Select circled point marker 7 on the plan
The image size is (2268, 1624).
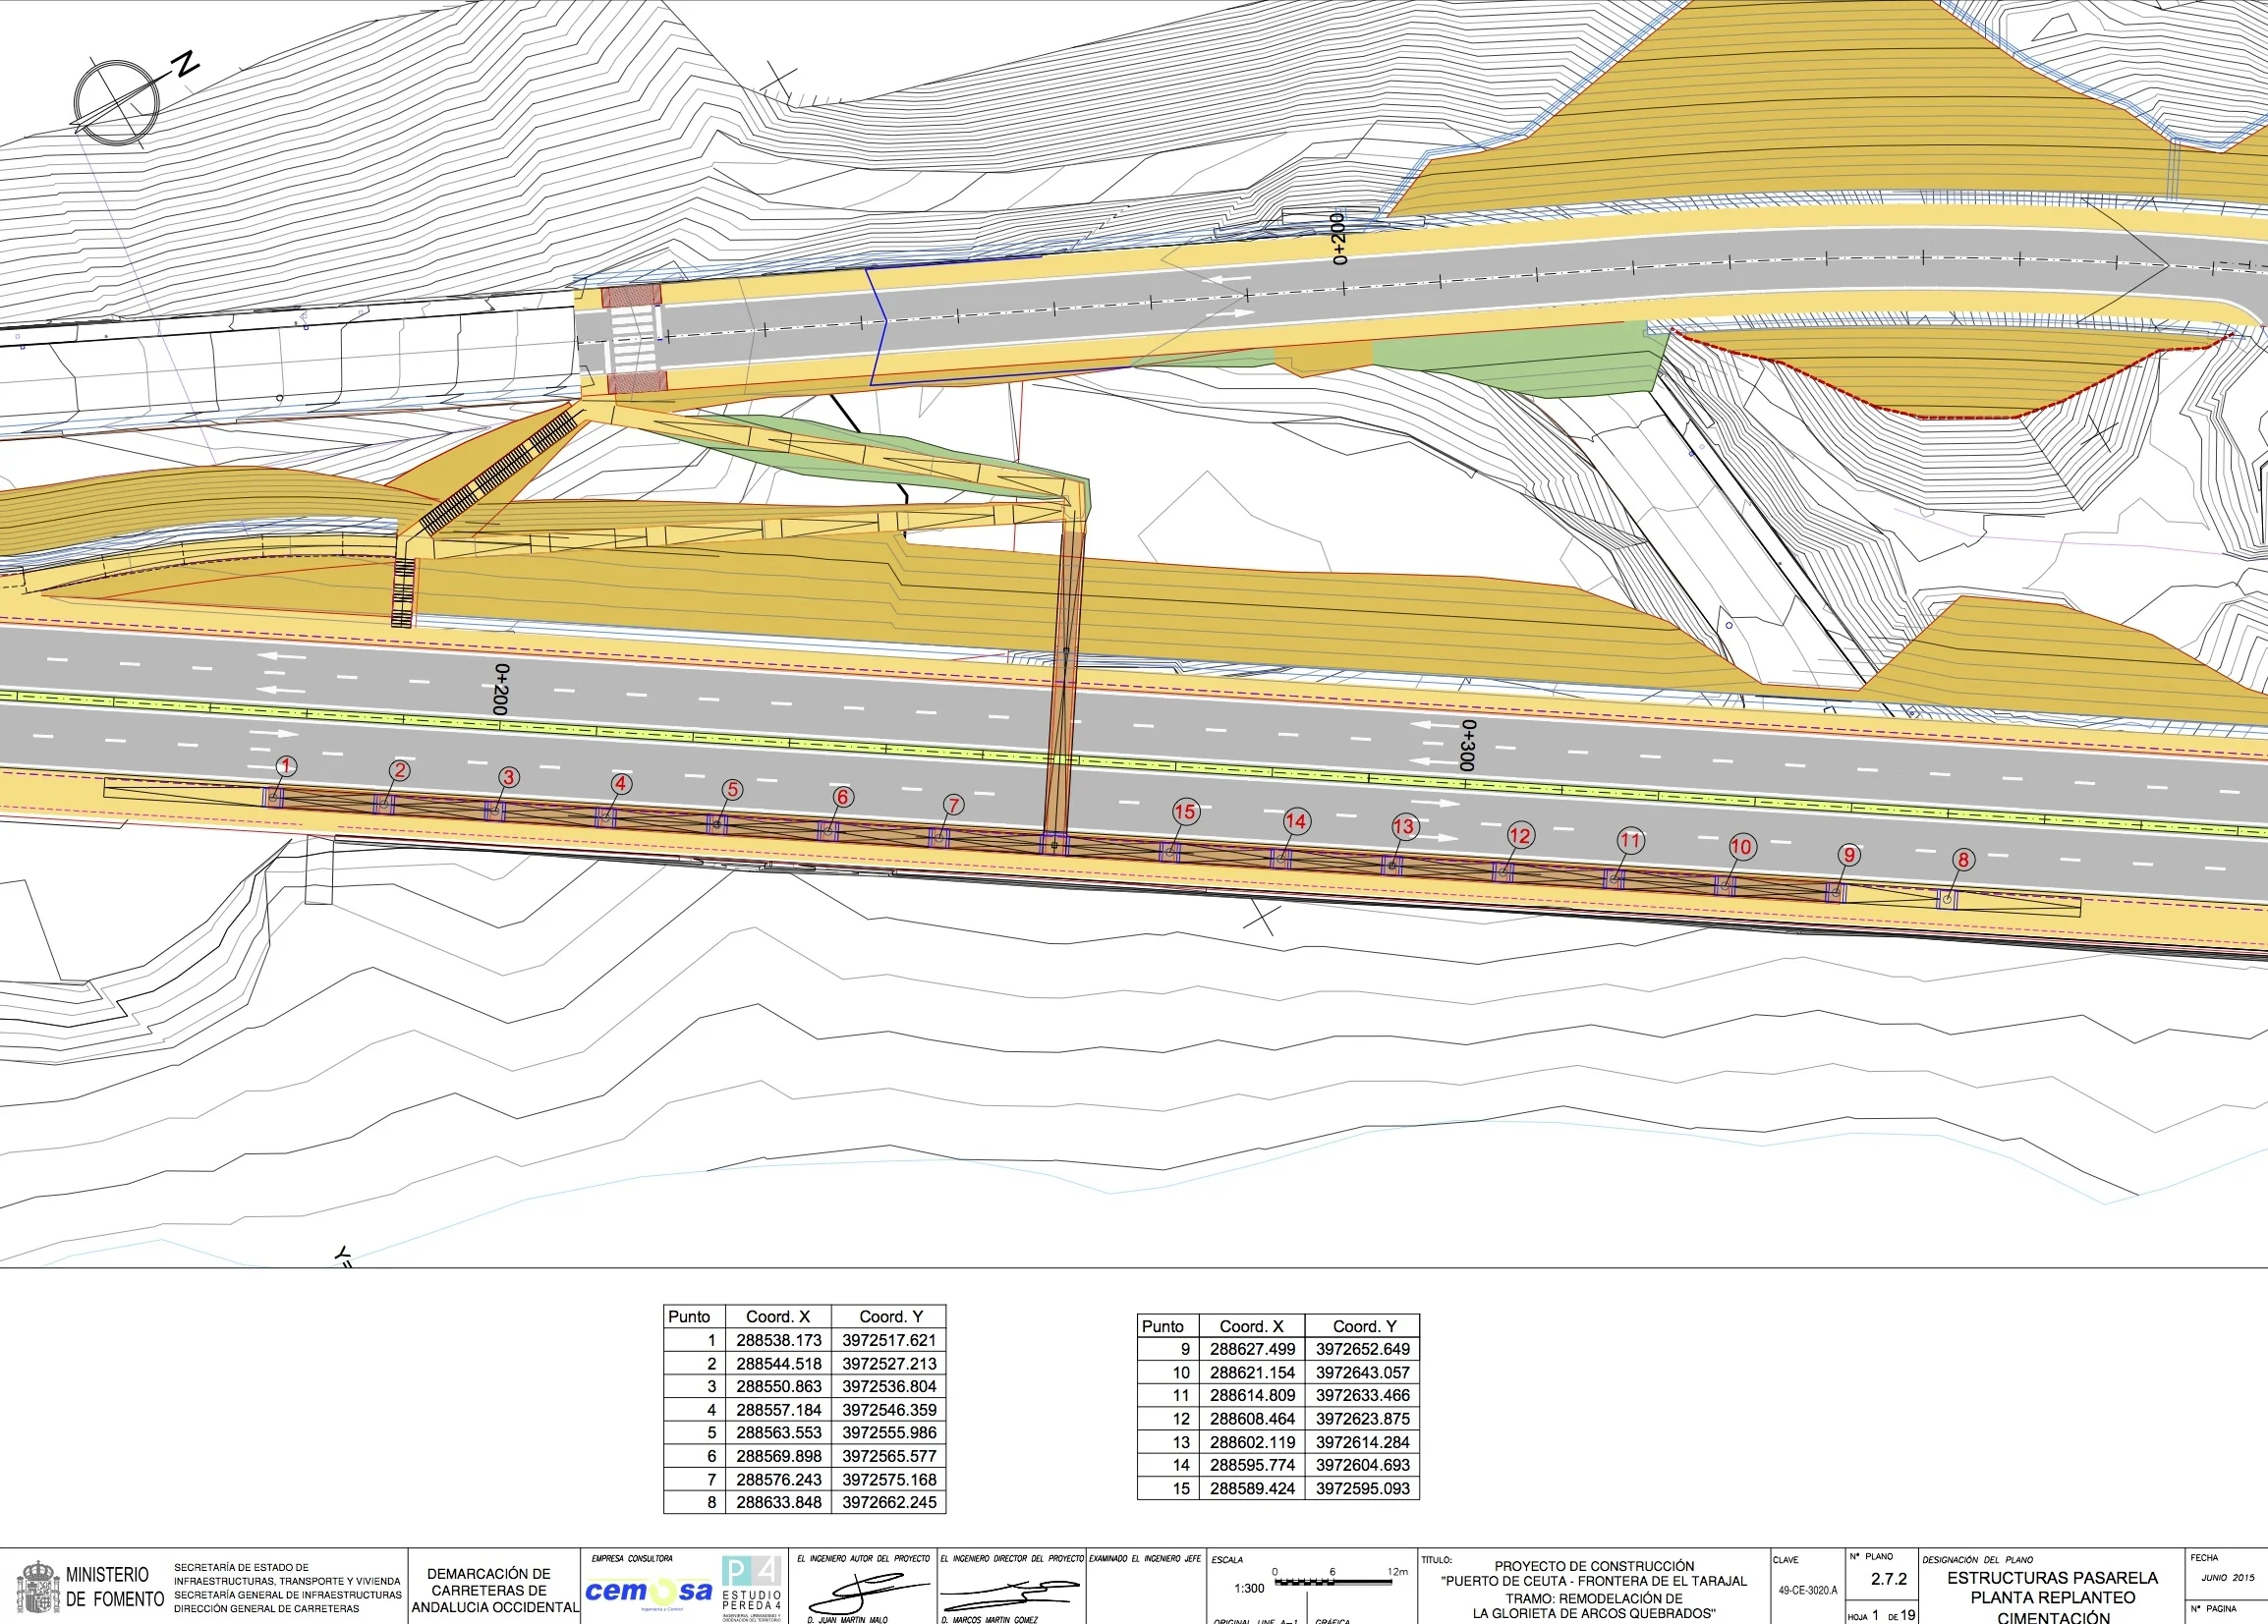[x=954, y=805]
